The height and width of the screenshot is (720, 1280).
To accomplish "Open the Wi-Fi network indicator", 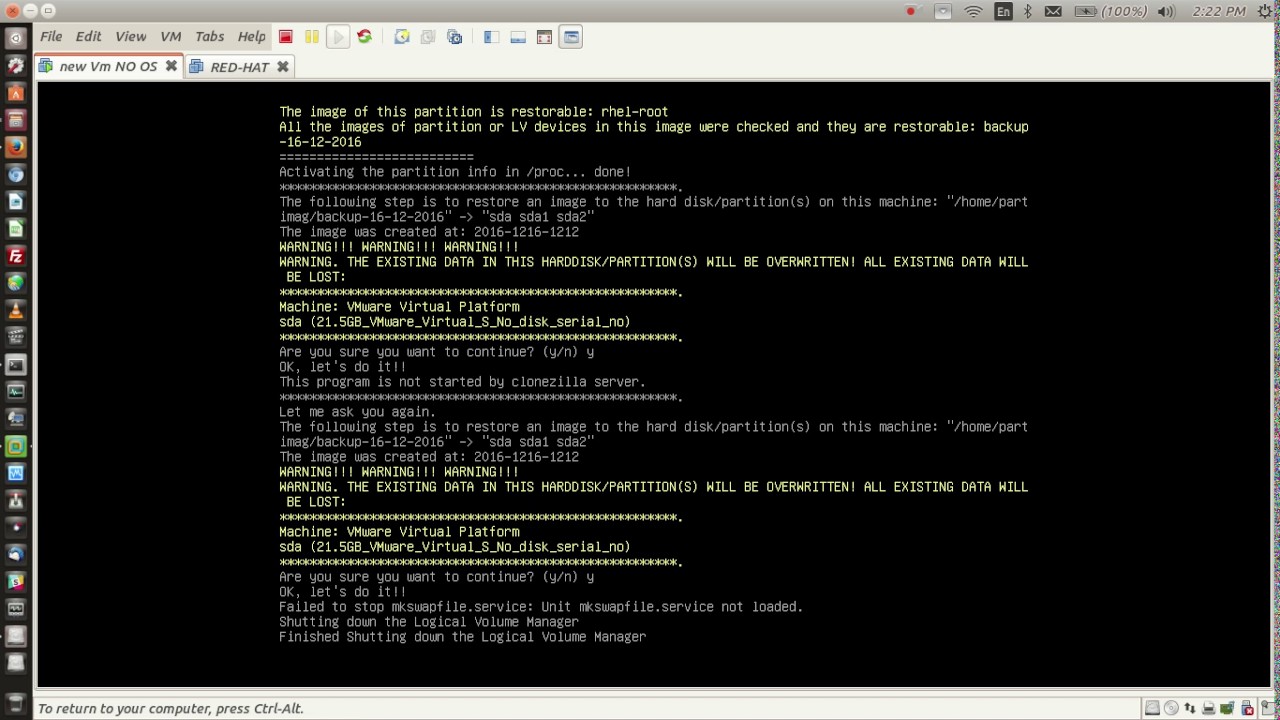I will (973, 11).
